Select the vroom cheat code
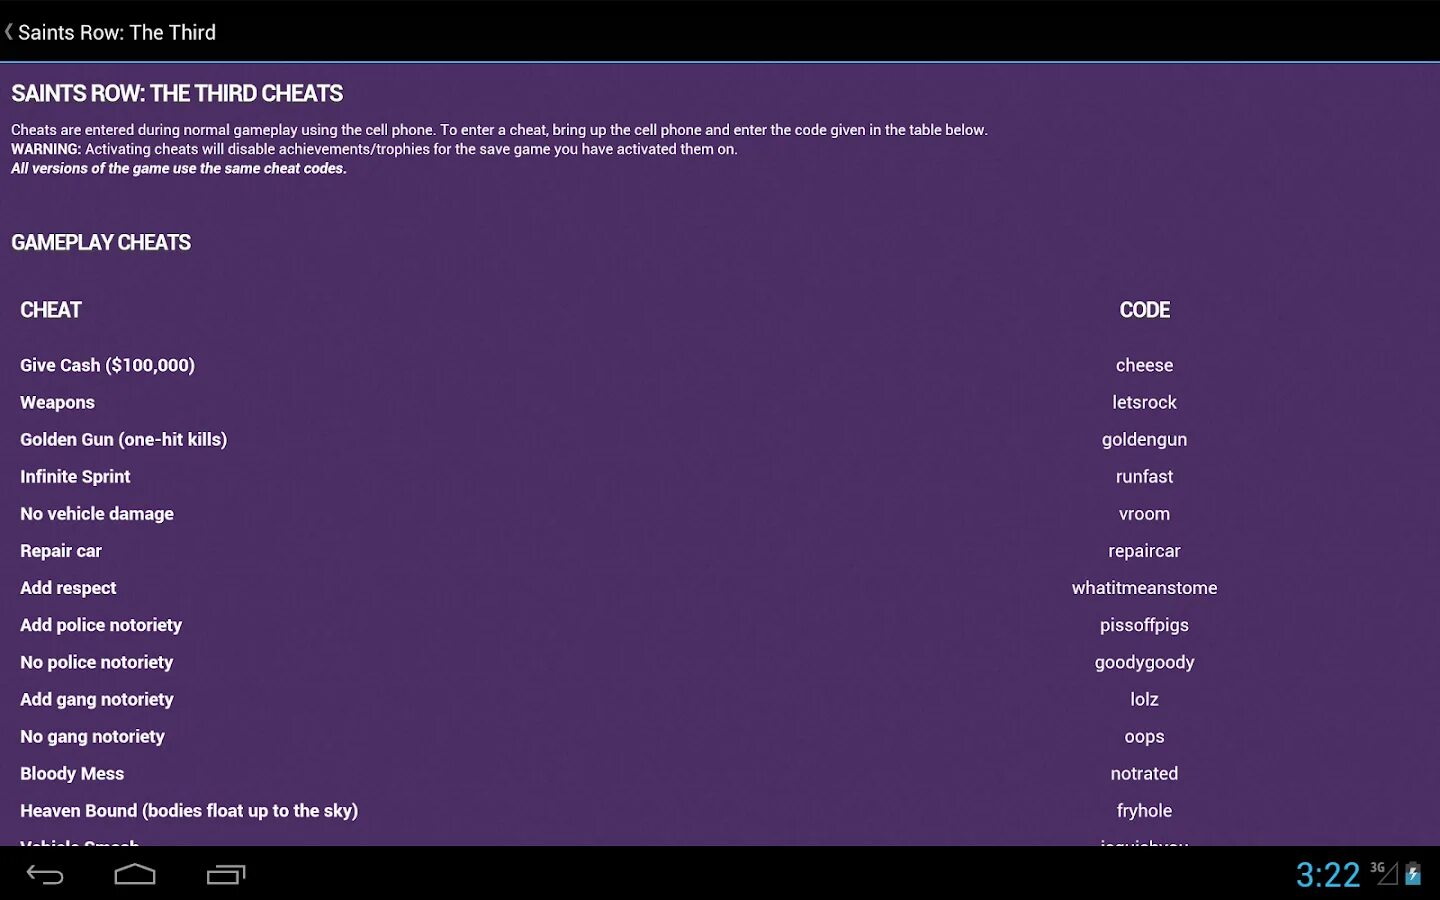The width and height of the screenshot is (1440, 900). 1145,513
